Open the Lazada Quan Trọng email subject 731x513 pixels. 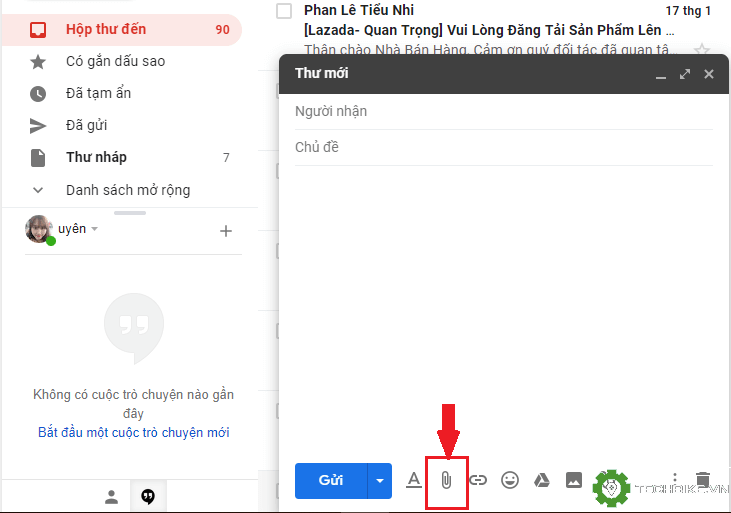(x=489, y=30)
